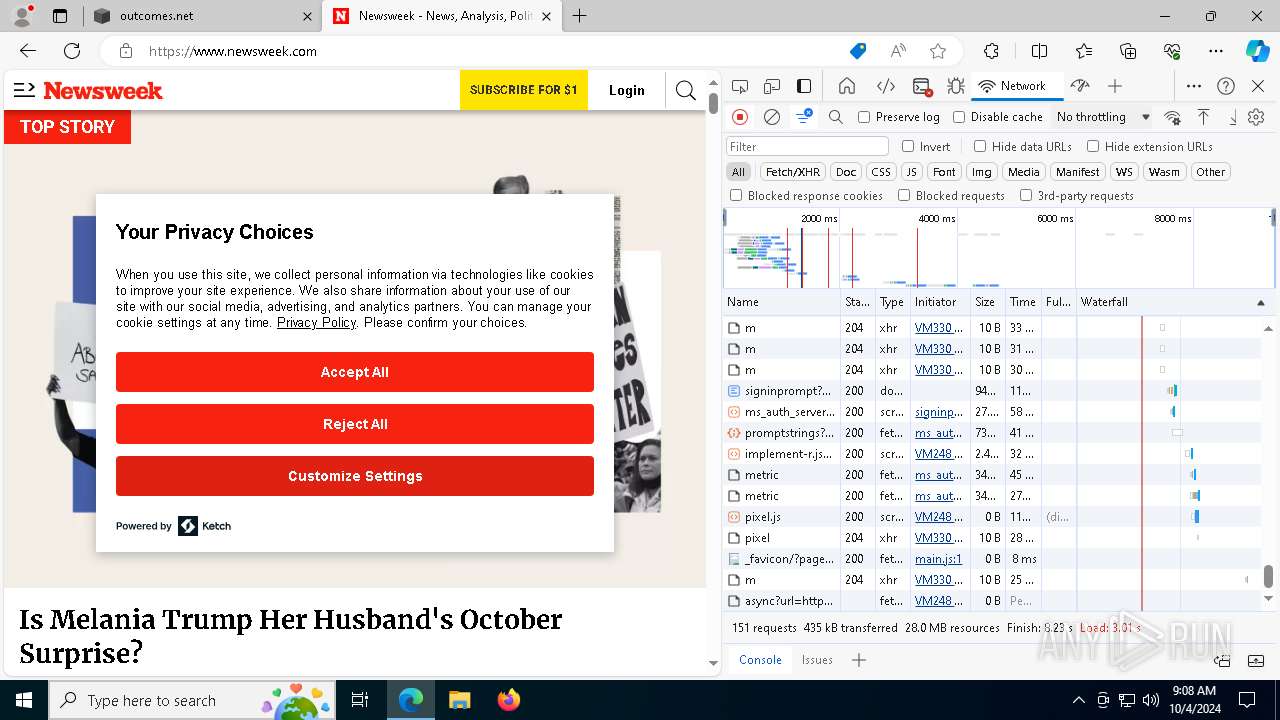Open browser Extensions puzzle icon
The height and width of the screenshot is (720, 1280).
[x=991, y=51]
